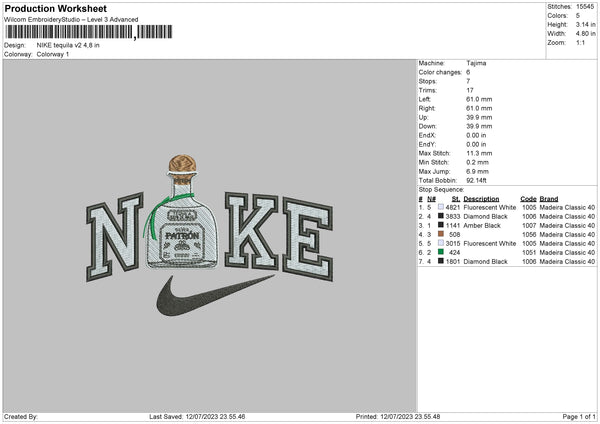
Task: Click the "Production Worksheet" title
Action: [55, 8]
